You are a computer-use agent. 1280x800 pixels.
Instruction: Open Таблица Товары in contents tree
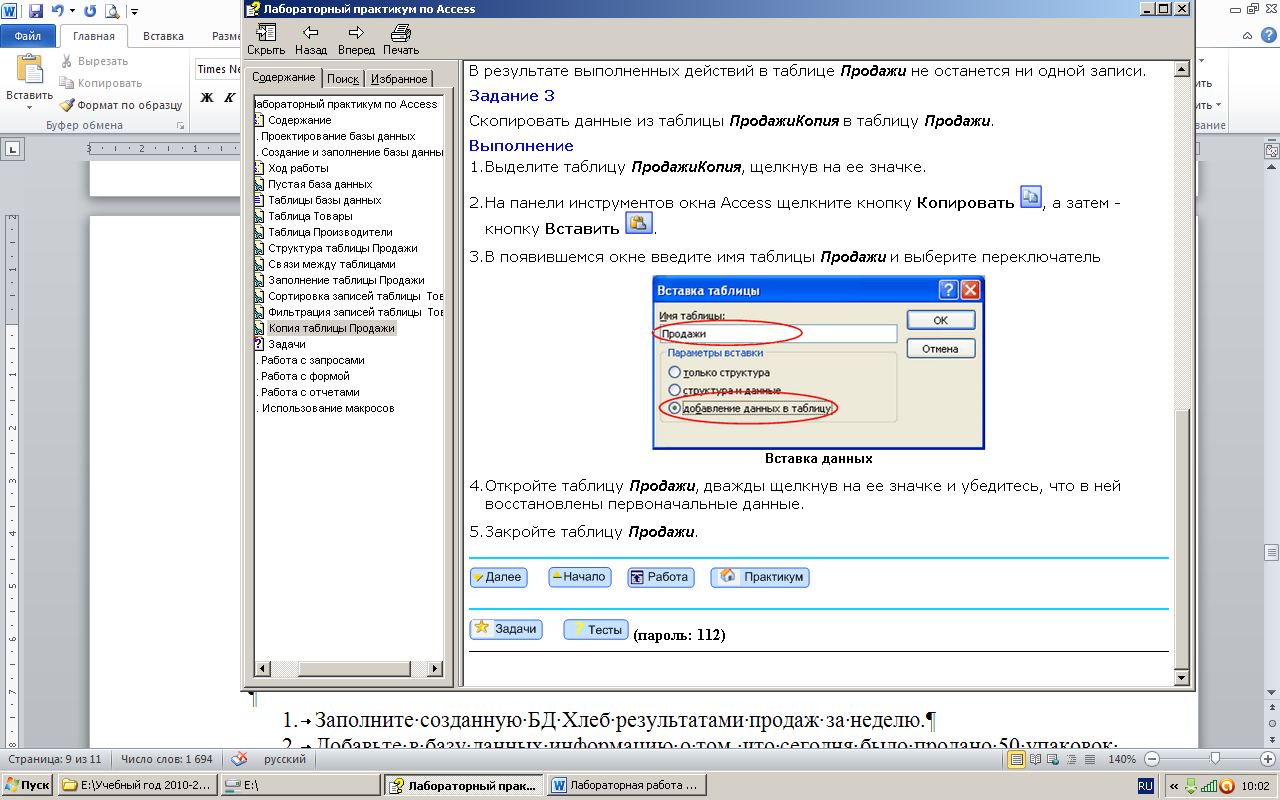click(x=310, y=216)
